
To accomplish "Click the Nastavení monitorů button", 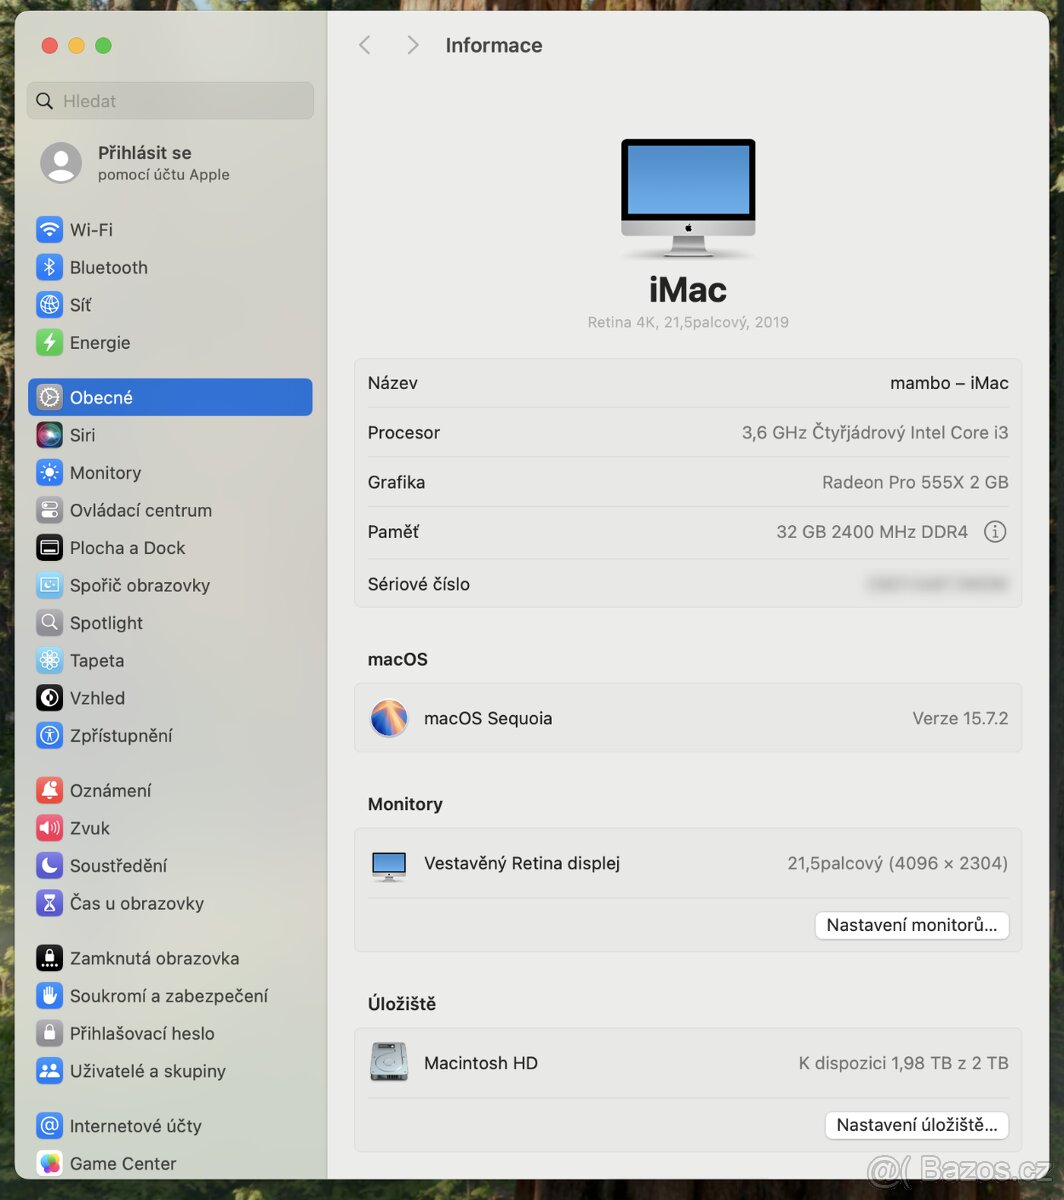I will pos(911,925).
